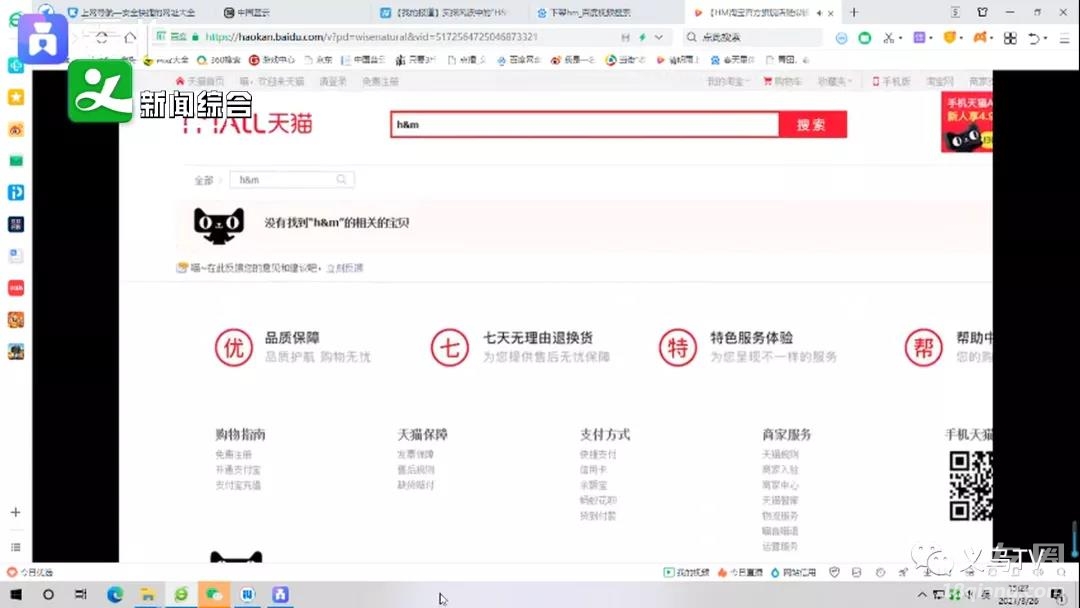The image size is (1080, 608).
Task: Click the red 搜索 search button
Action: coord(811,125)
